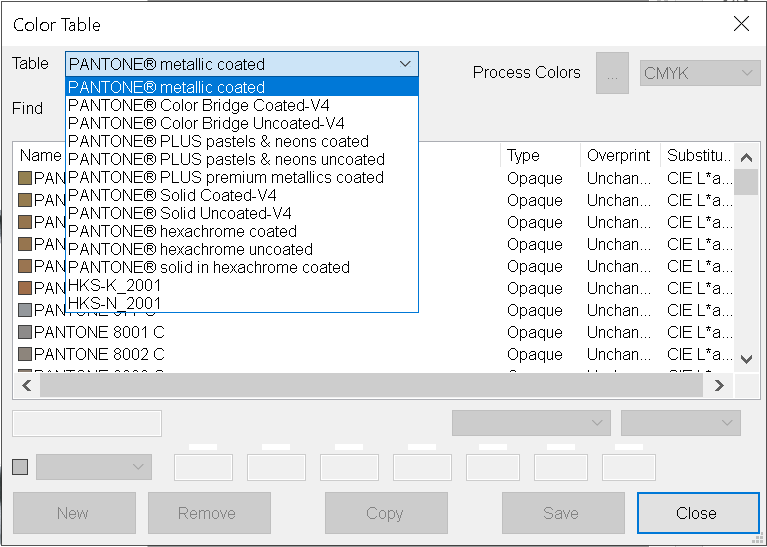Click the New button
767x547 pixels.
74,513
